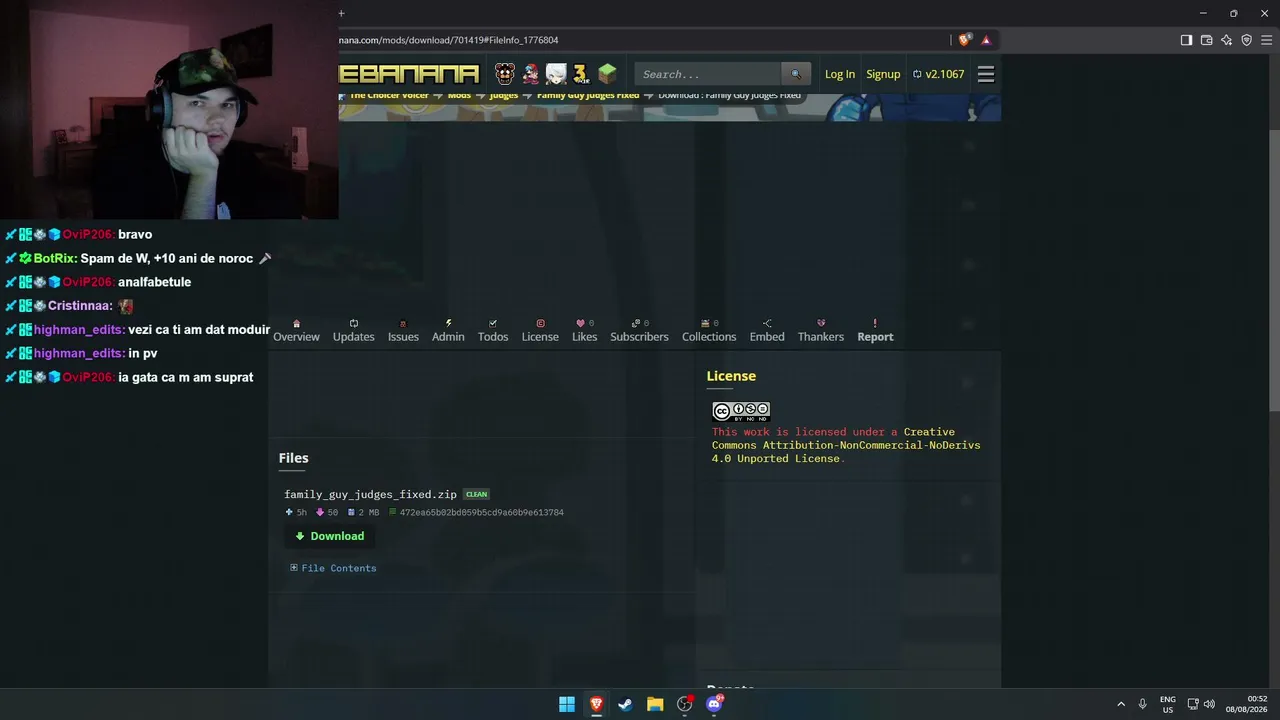1280x720 pixels.
Task: Download family_guy_judges_fixed.zip
Action: pos(329,536)
